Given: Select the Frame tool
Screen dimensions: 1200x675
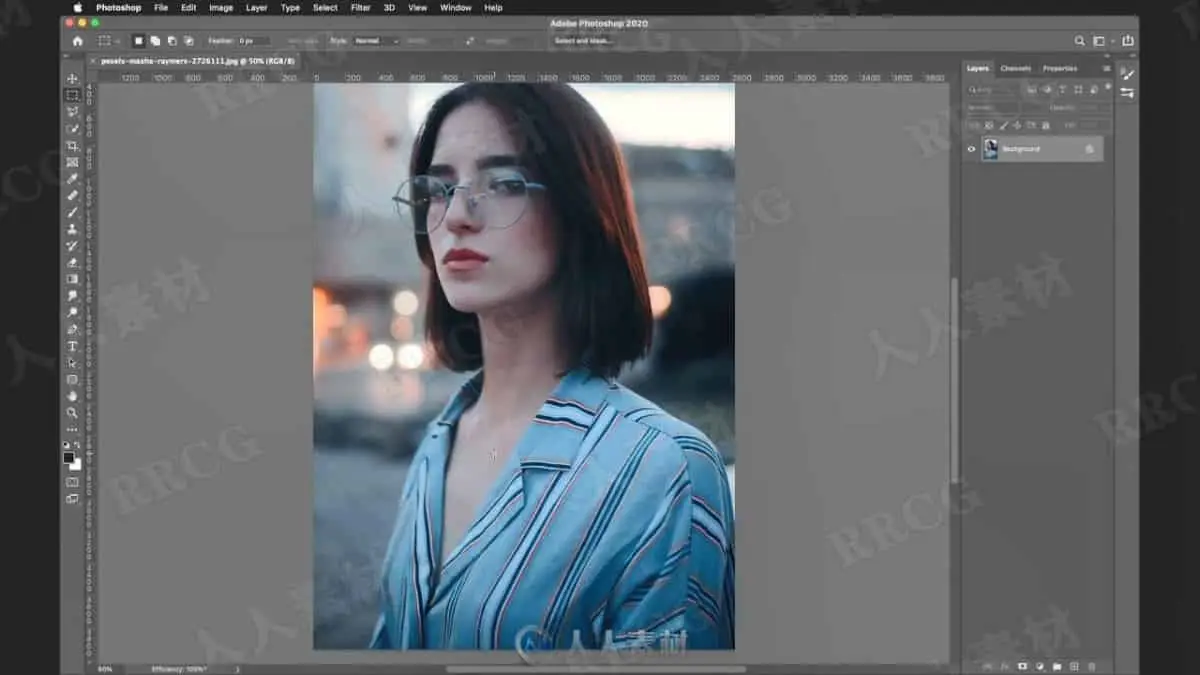Looking at the screenshot, I should point(72,162).
